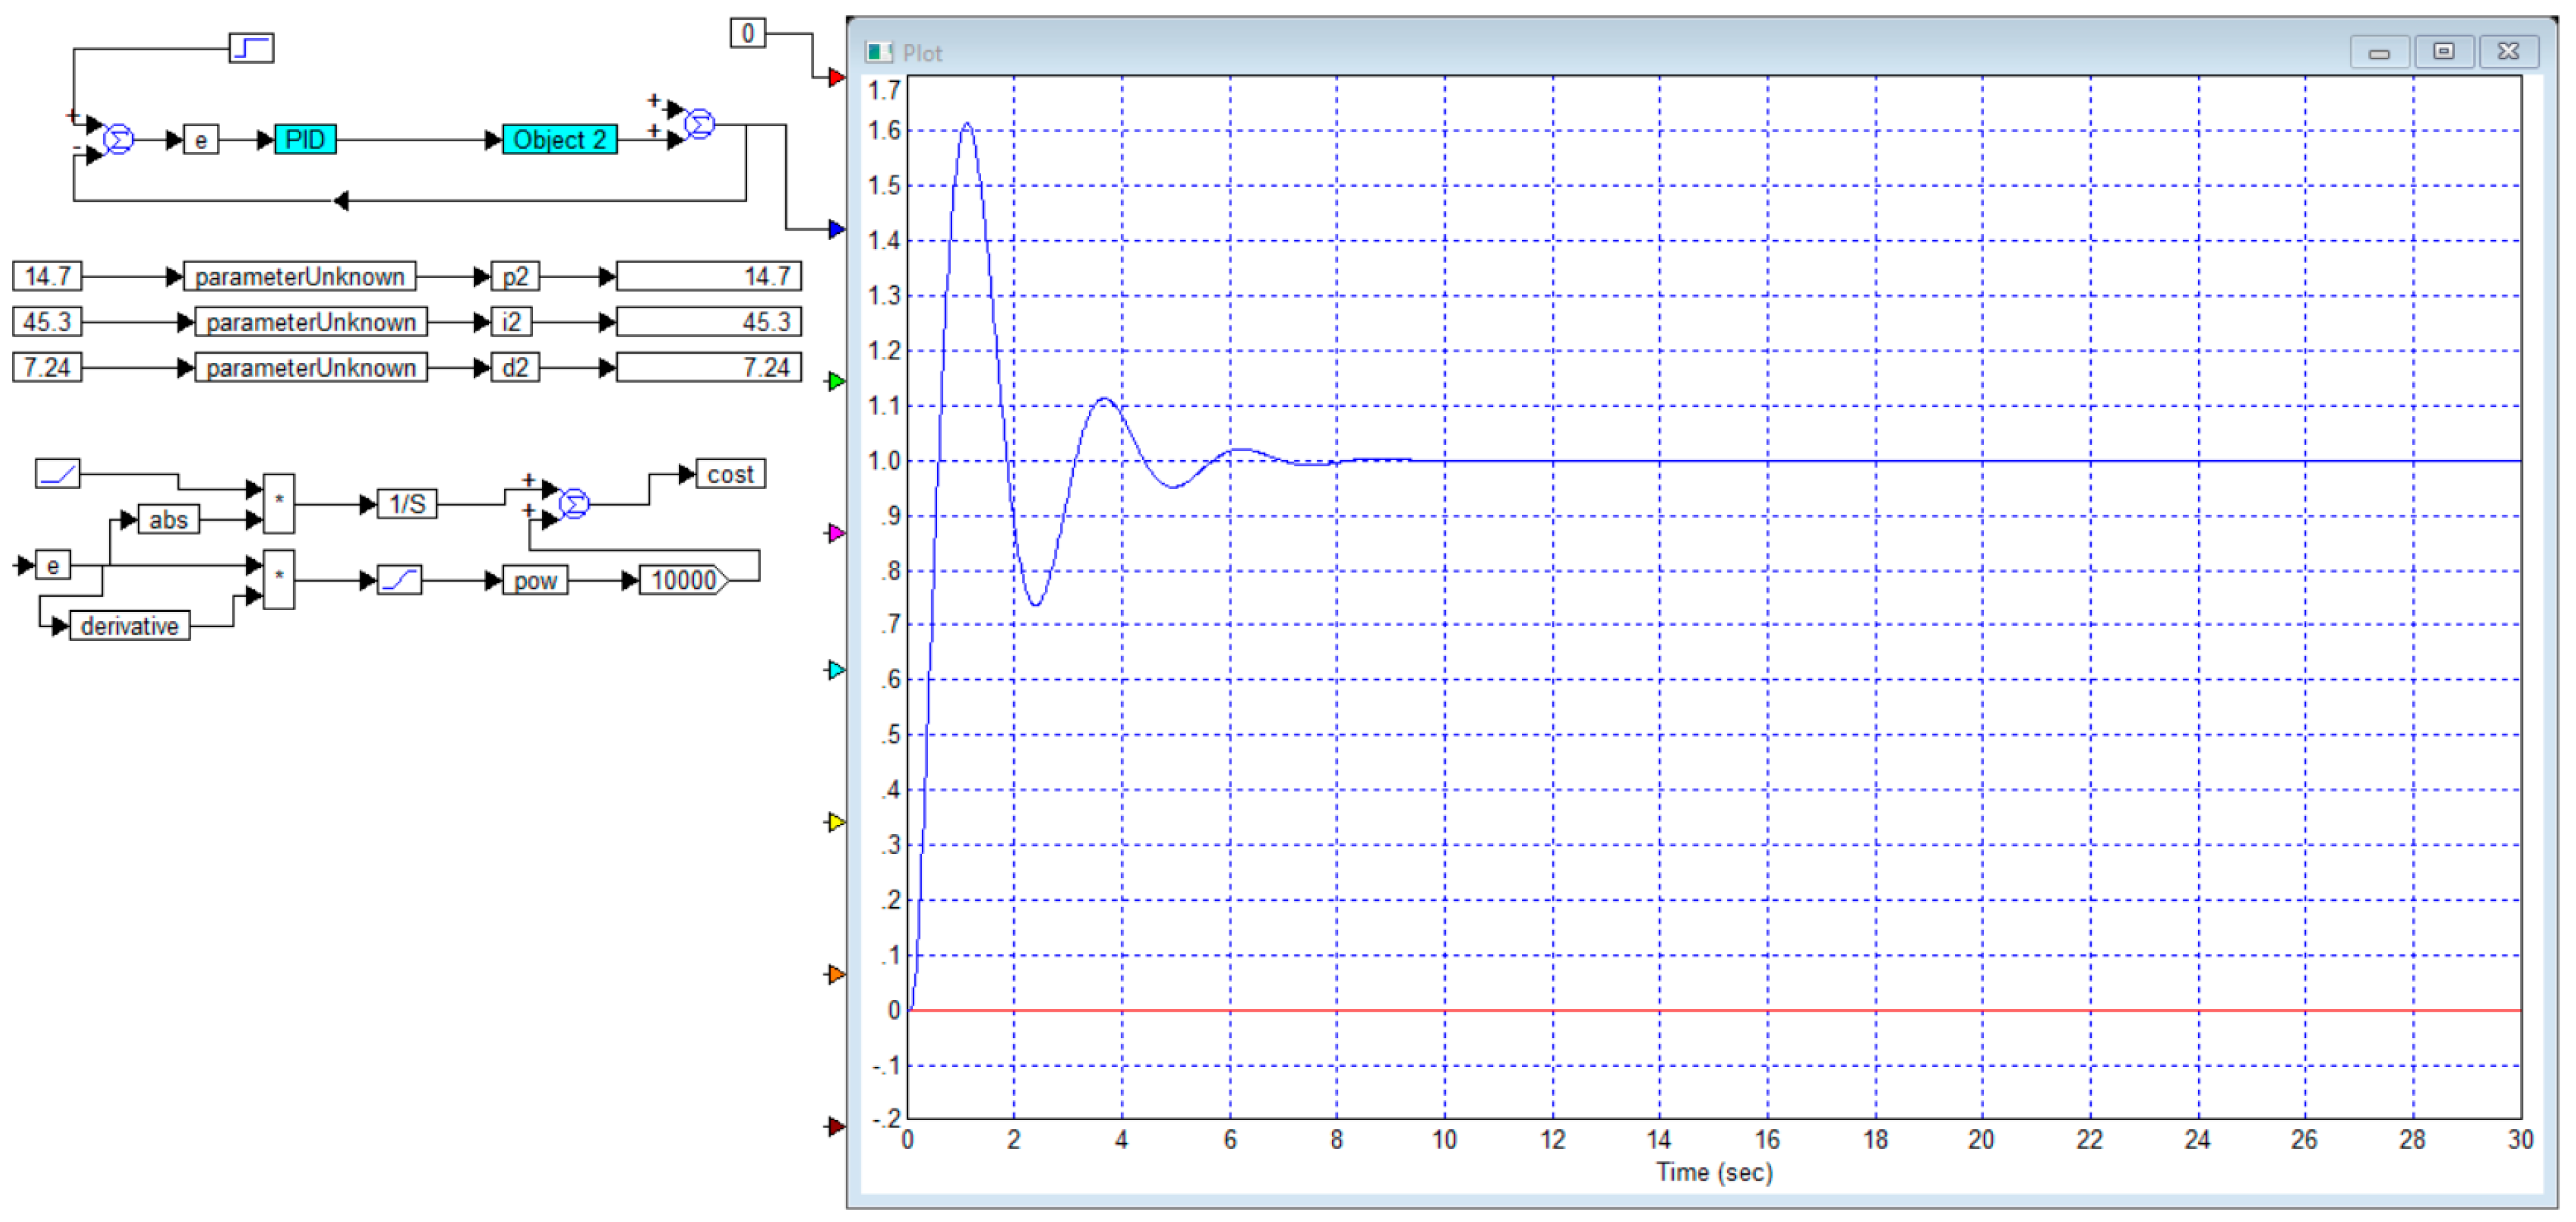Select the e variable block after the summing junction

click(x=201, y=139)
